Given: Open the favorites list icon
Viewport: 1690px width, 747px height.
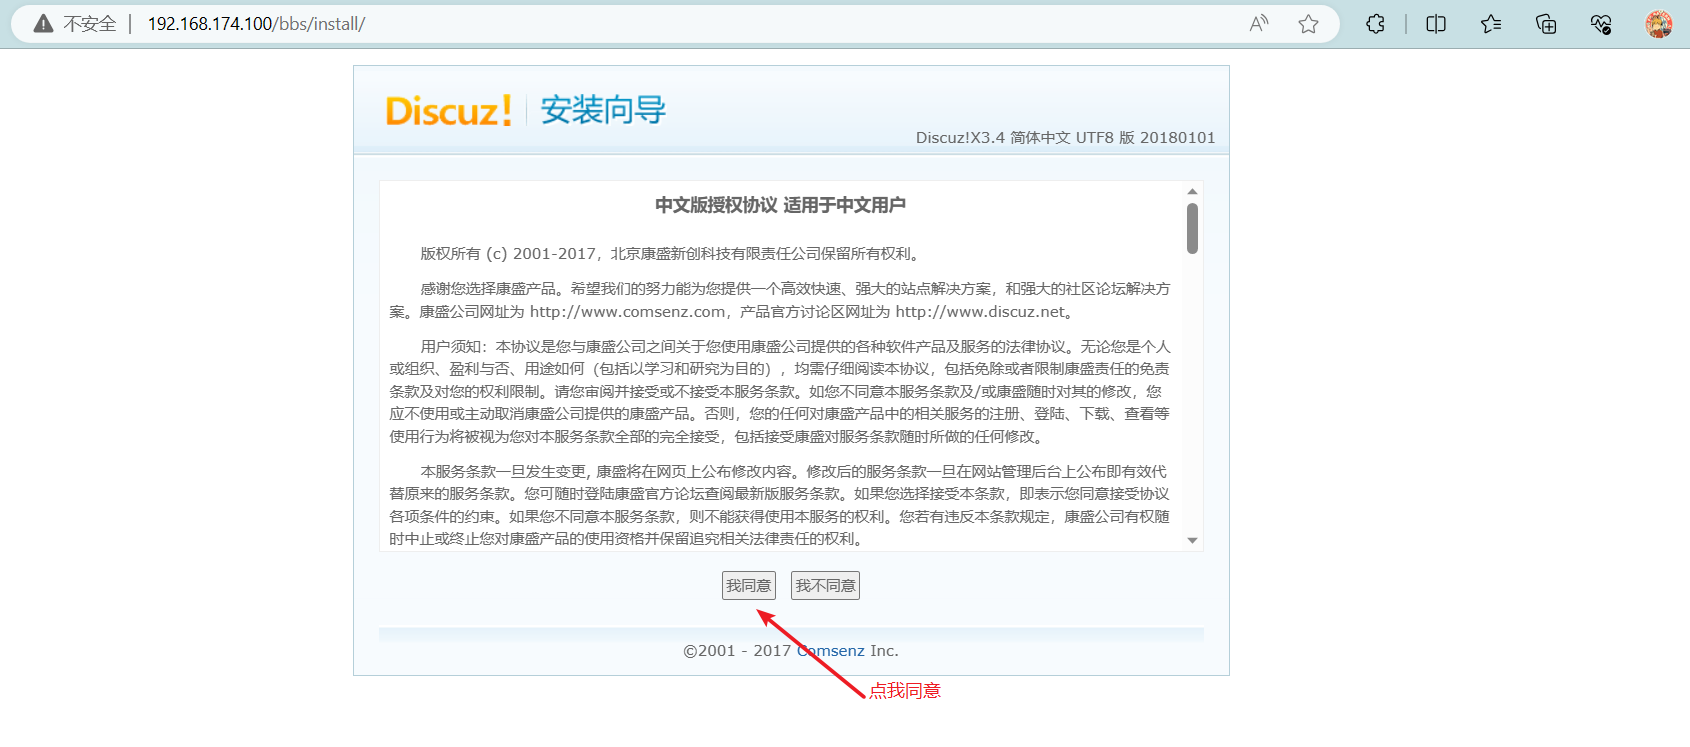Looking at the screenshot, I should [x=1491, y=24].
